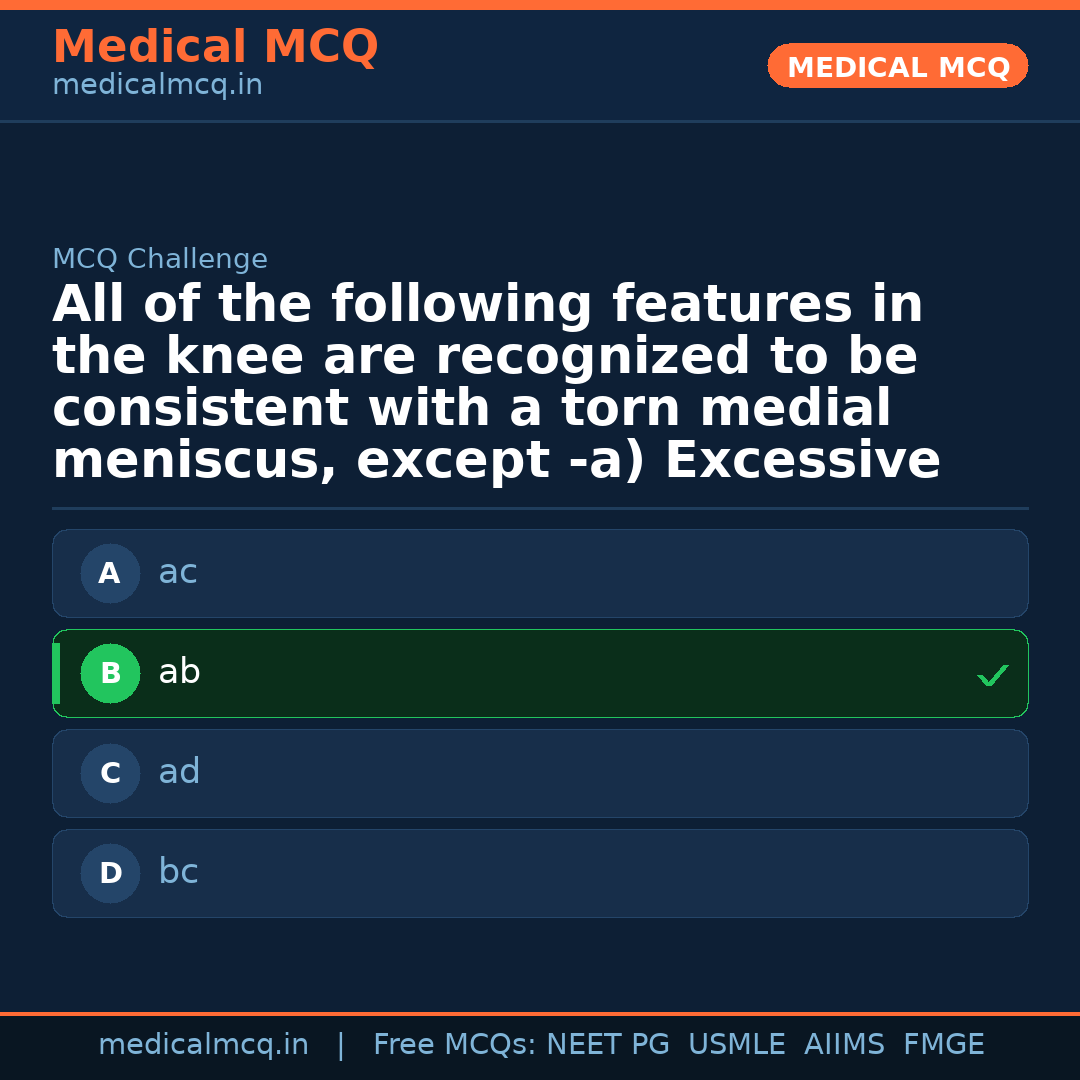Select answer option D labeled bc

click(x=540, y=873)
